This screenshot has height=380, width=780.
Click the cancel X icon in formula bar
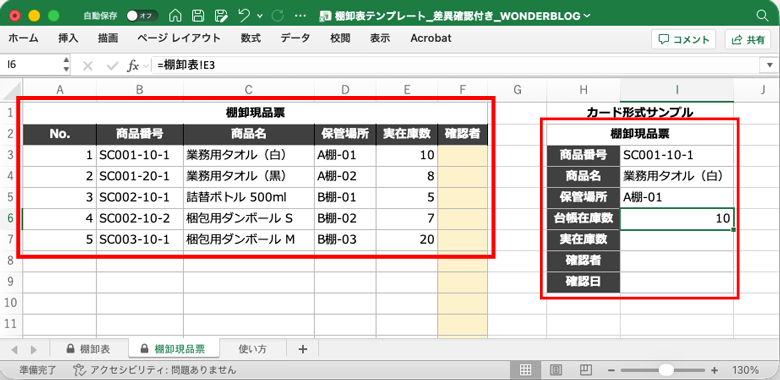pos(88,66)
